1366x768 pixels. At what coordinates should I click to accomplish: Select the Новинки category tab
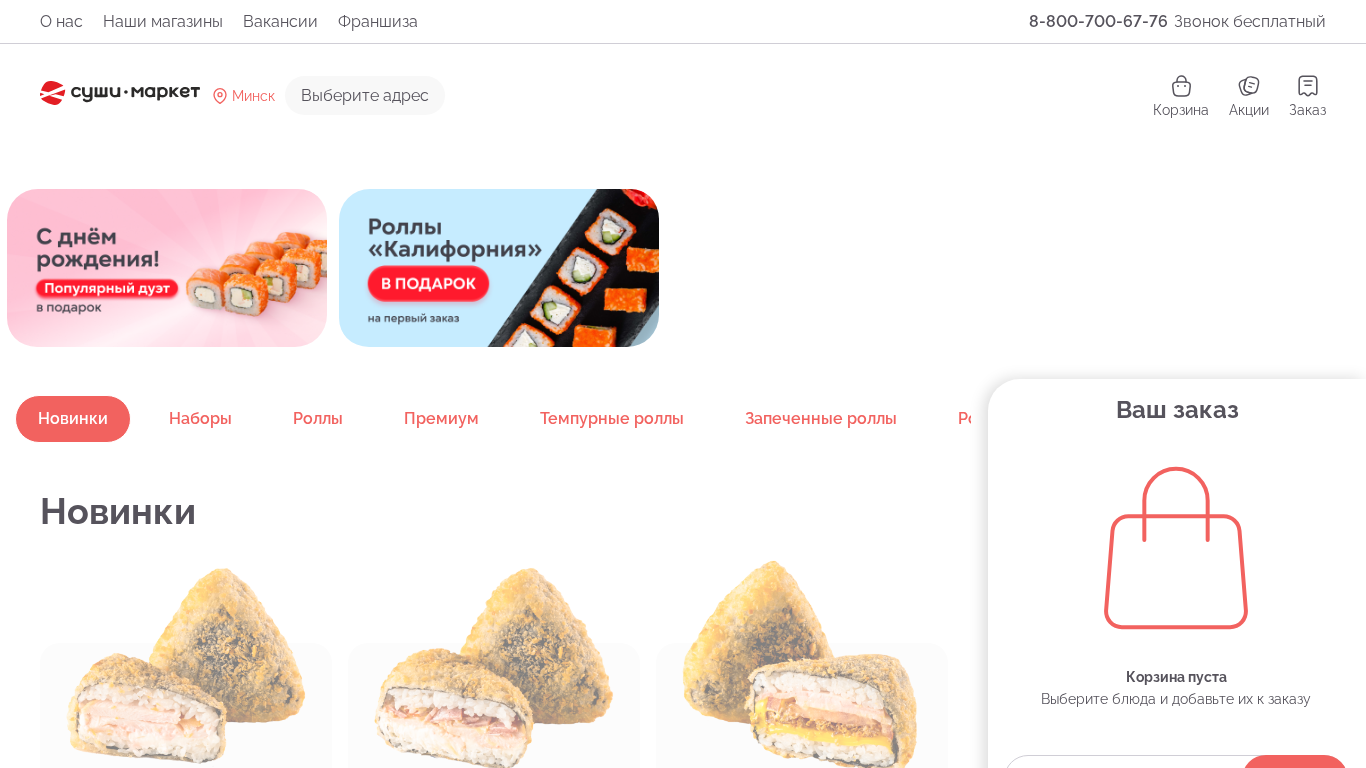(73, 419)
